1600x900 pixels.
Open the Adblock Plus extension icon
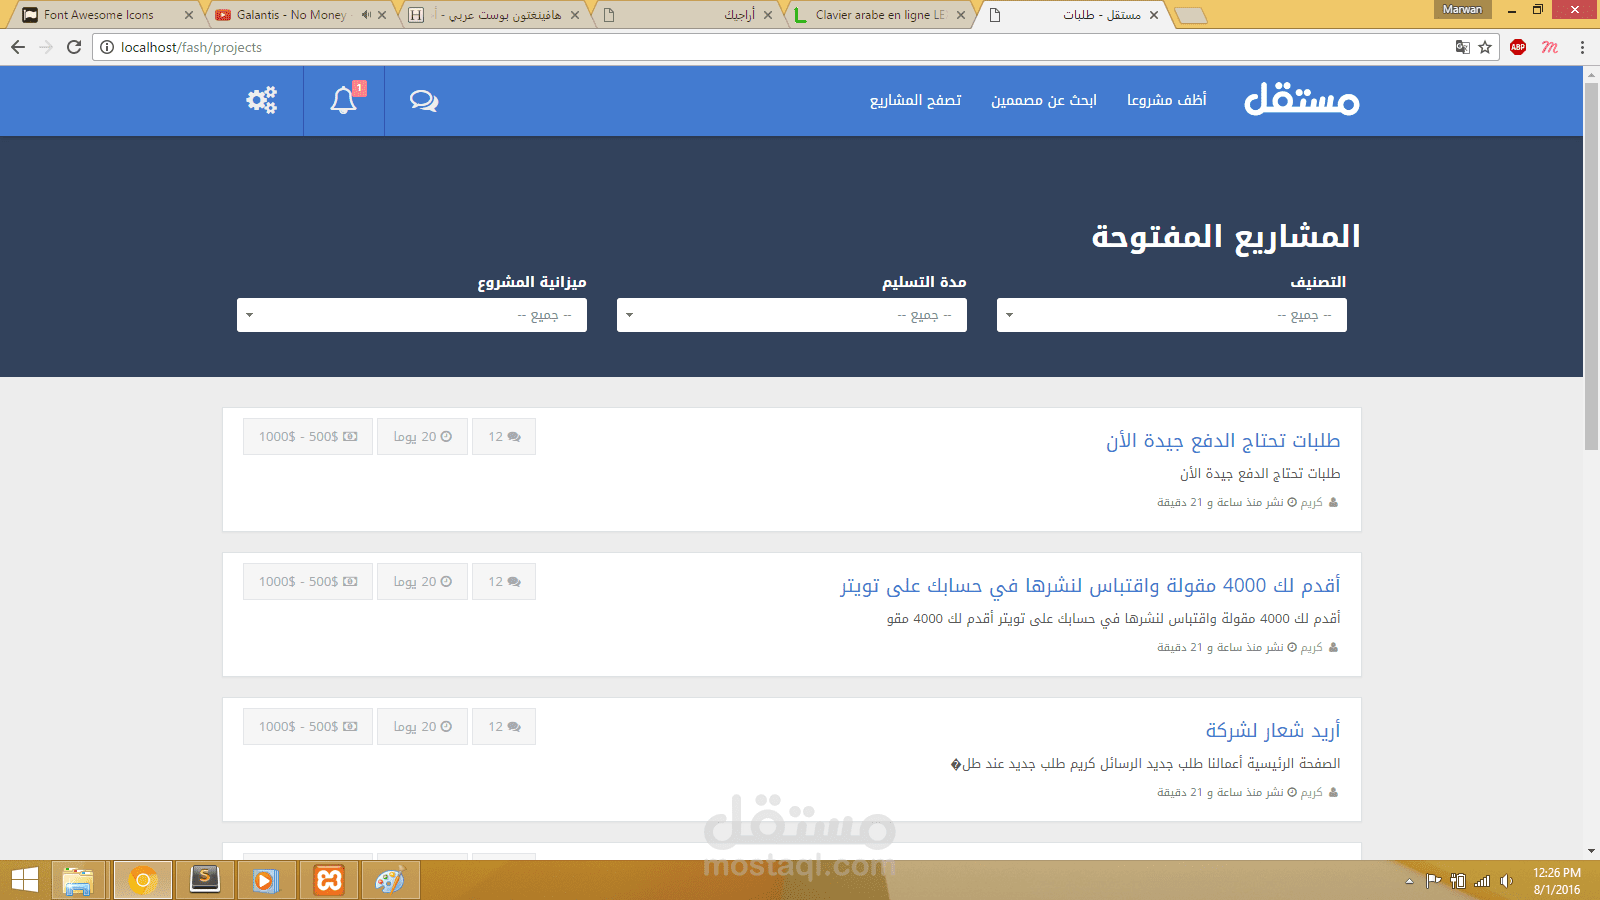click(1518, 47)
